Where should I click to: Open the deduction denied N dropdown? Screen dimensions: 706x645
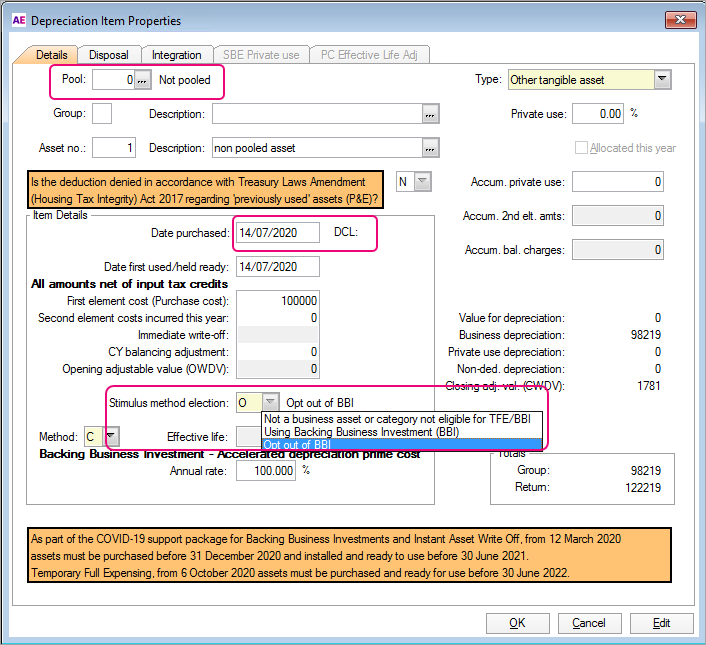coord(422,181)
